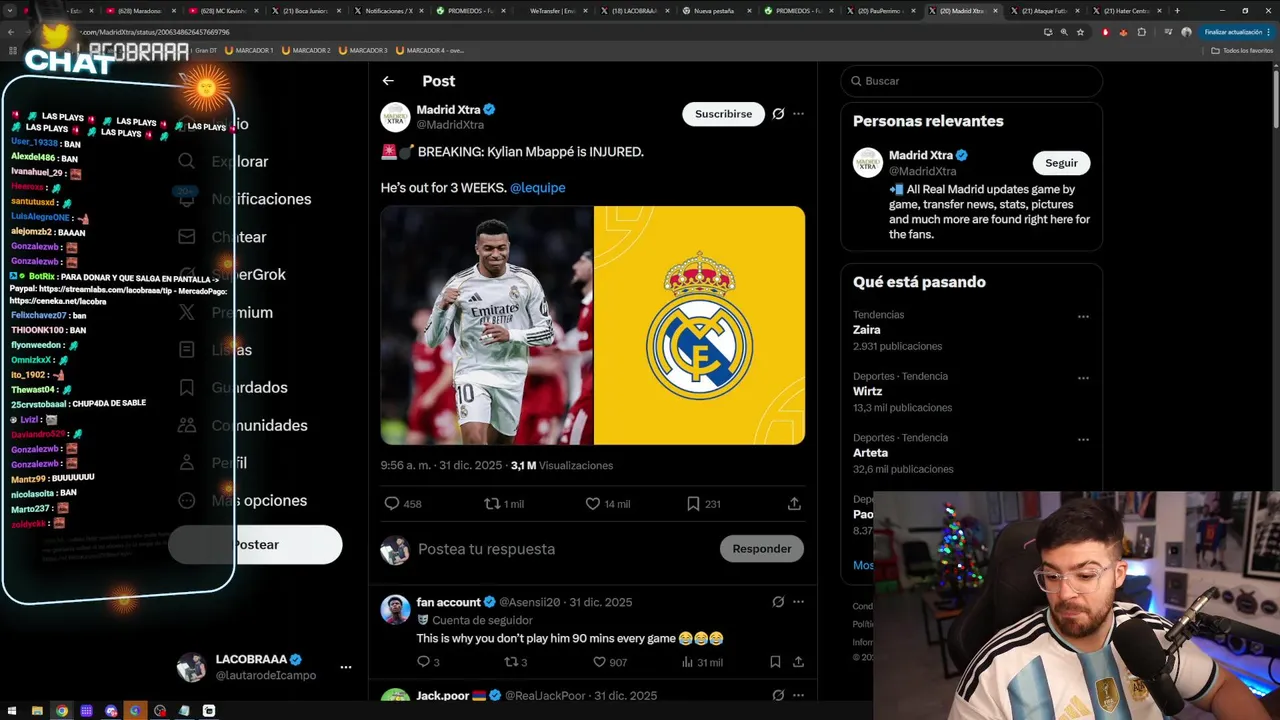Open the MARCADOR 1 bookmark
This screenshot has width=1280, height=720.
tap(249, 50)
